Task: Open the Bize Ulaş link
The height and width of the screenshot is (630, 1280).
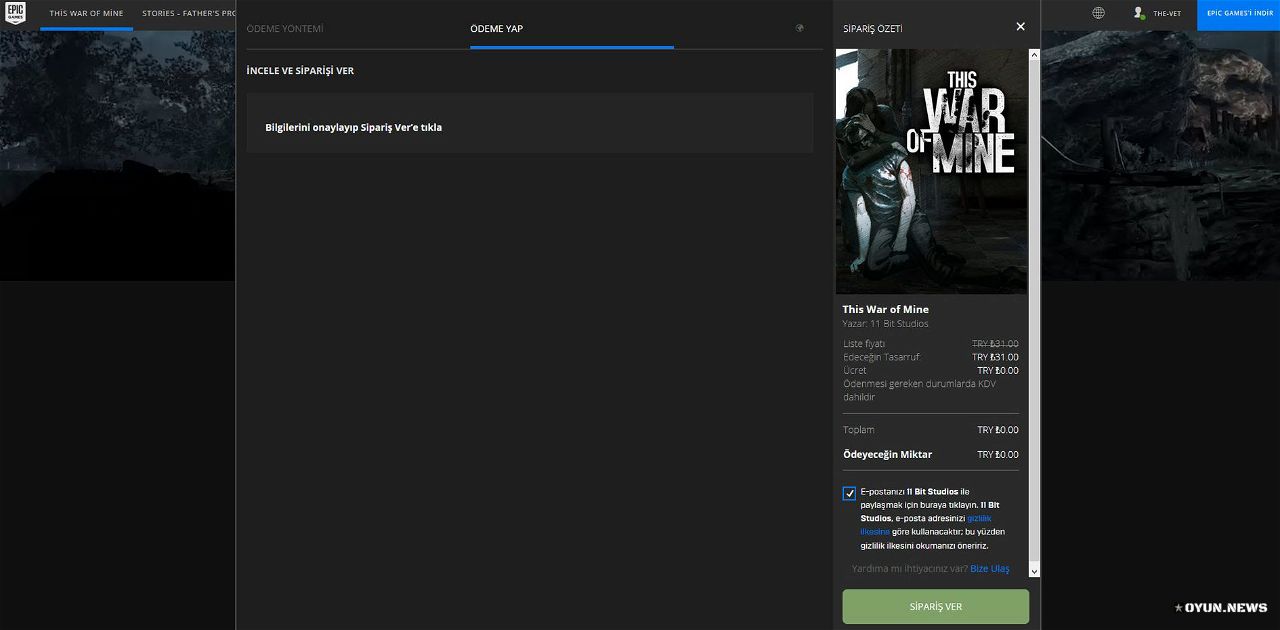Action: (x=990, y=569)
